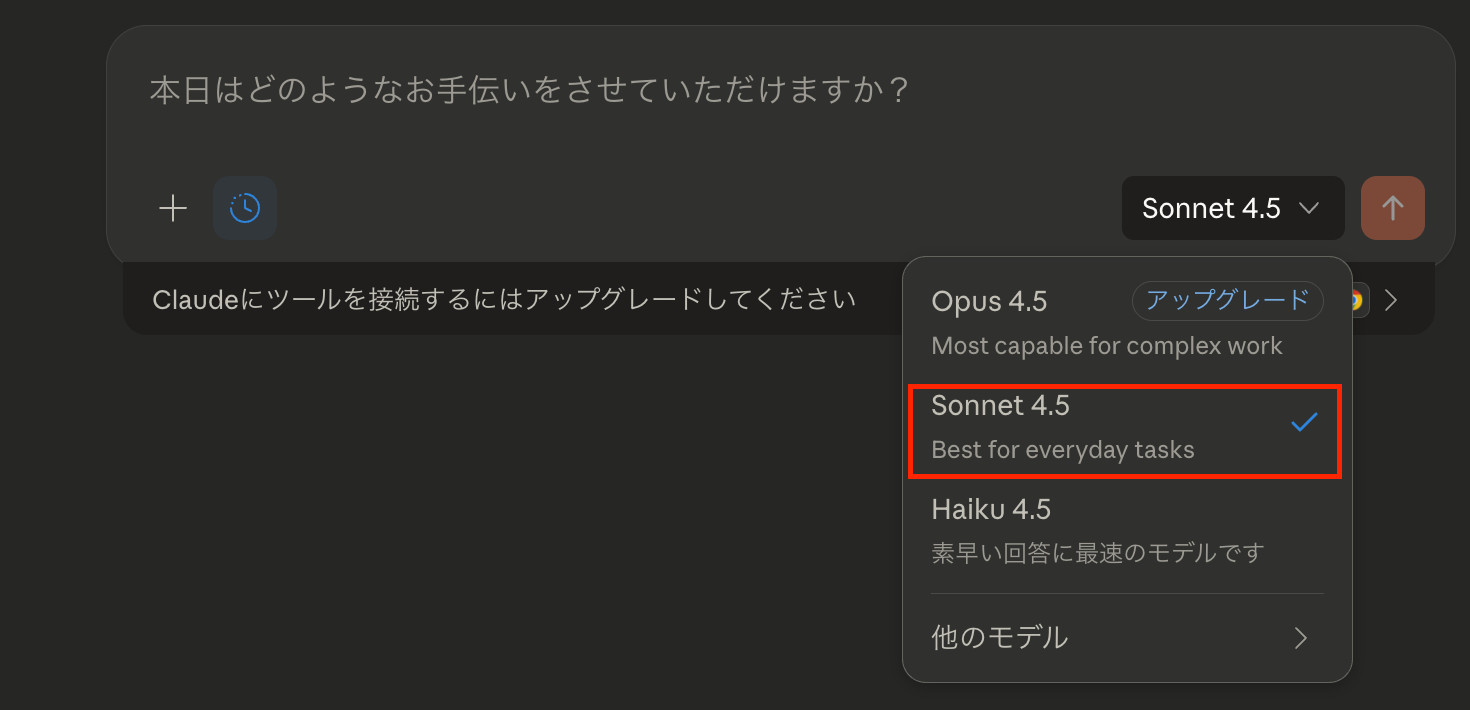Click the 'Best for everyday tasks' subtitle

(x=1062, y=450)
